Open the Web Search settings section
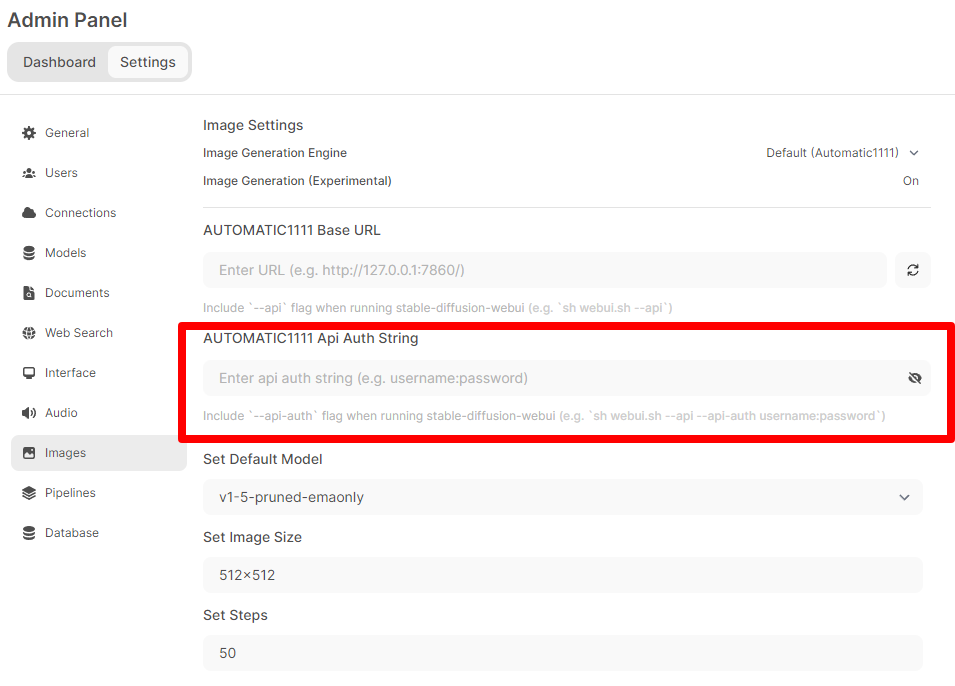 (99, 333)
